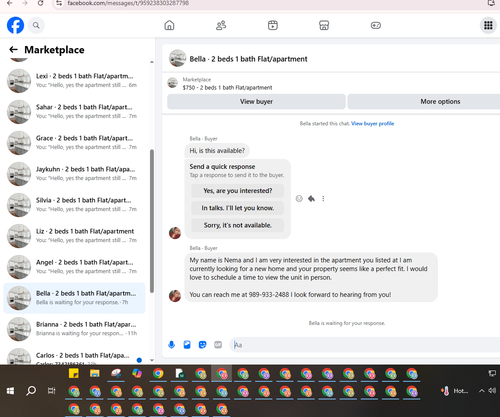Viewport: 500px width, 417px height.
Task: Open File Explorer on the taskbar
Action: (x=95, y=374)
